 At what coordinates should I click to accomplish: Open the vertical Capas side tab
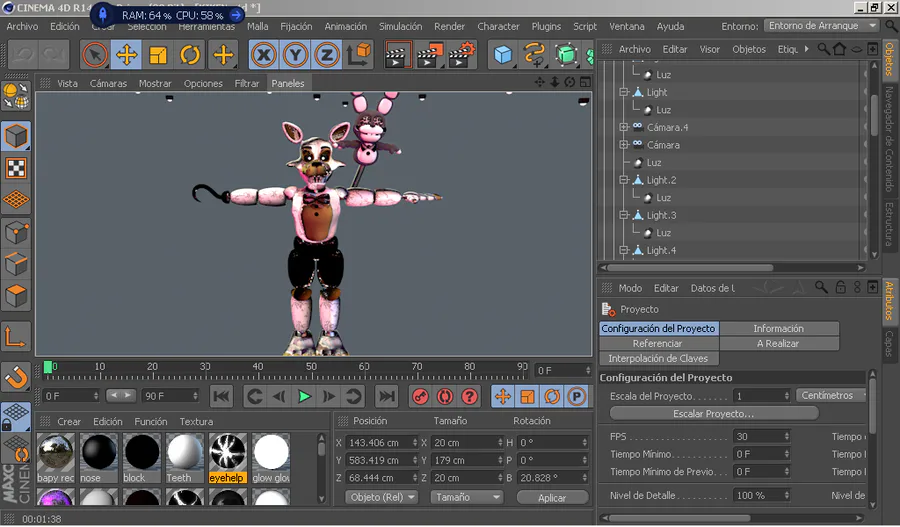click(x=889, y=343)
